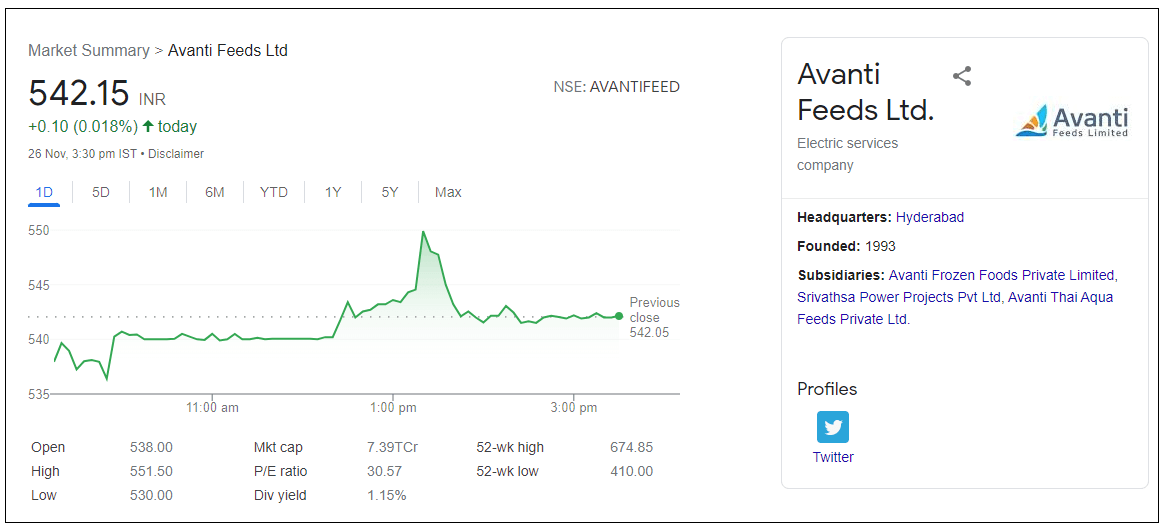Viewport: 1166px width, 529px height.
Task: Click the 26 Nov, 3:30 pm IST timestamp
Action: pyautogui.click(x=83, y=154)
